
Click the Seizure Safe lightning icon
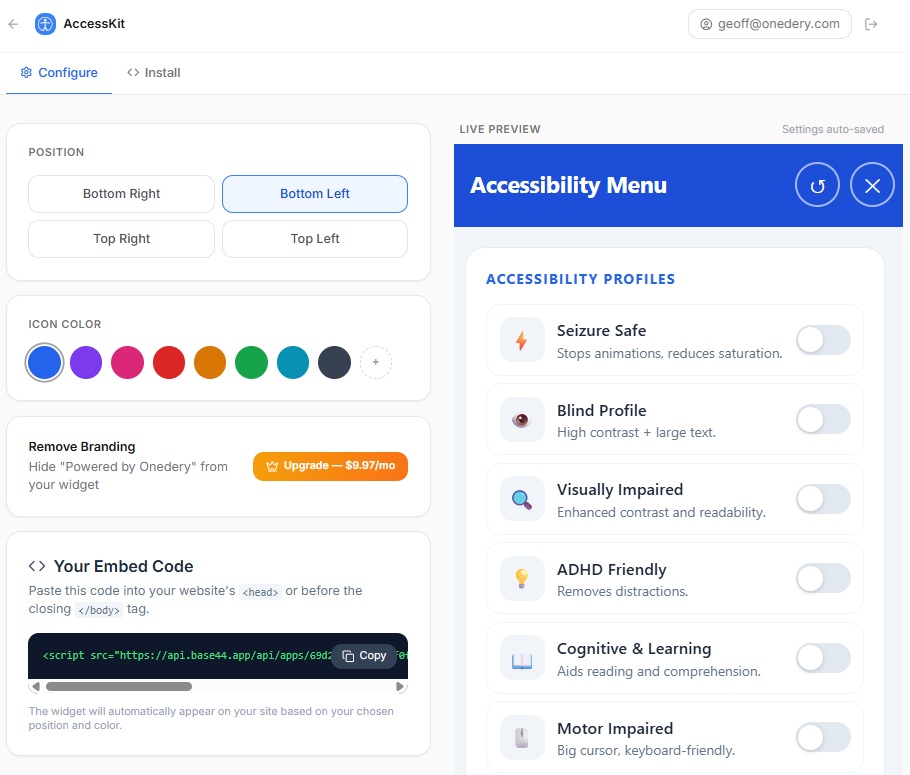[522, 340]
